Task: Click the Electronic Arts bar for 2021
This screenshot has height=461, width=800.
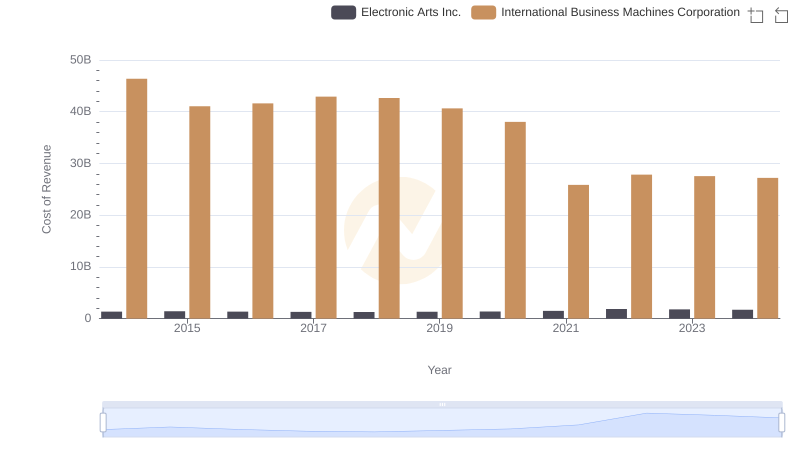Action: [x=554, y=315]
